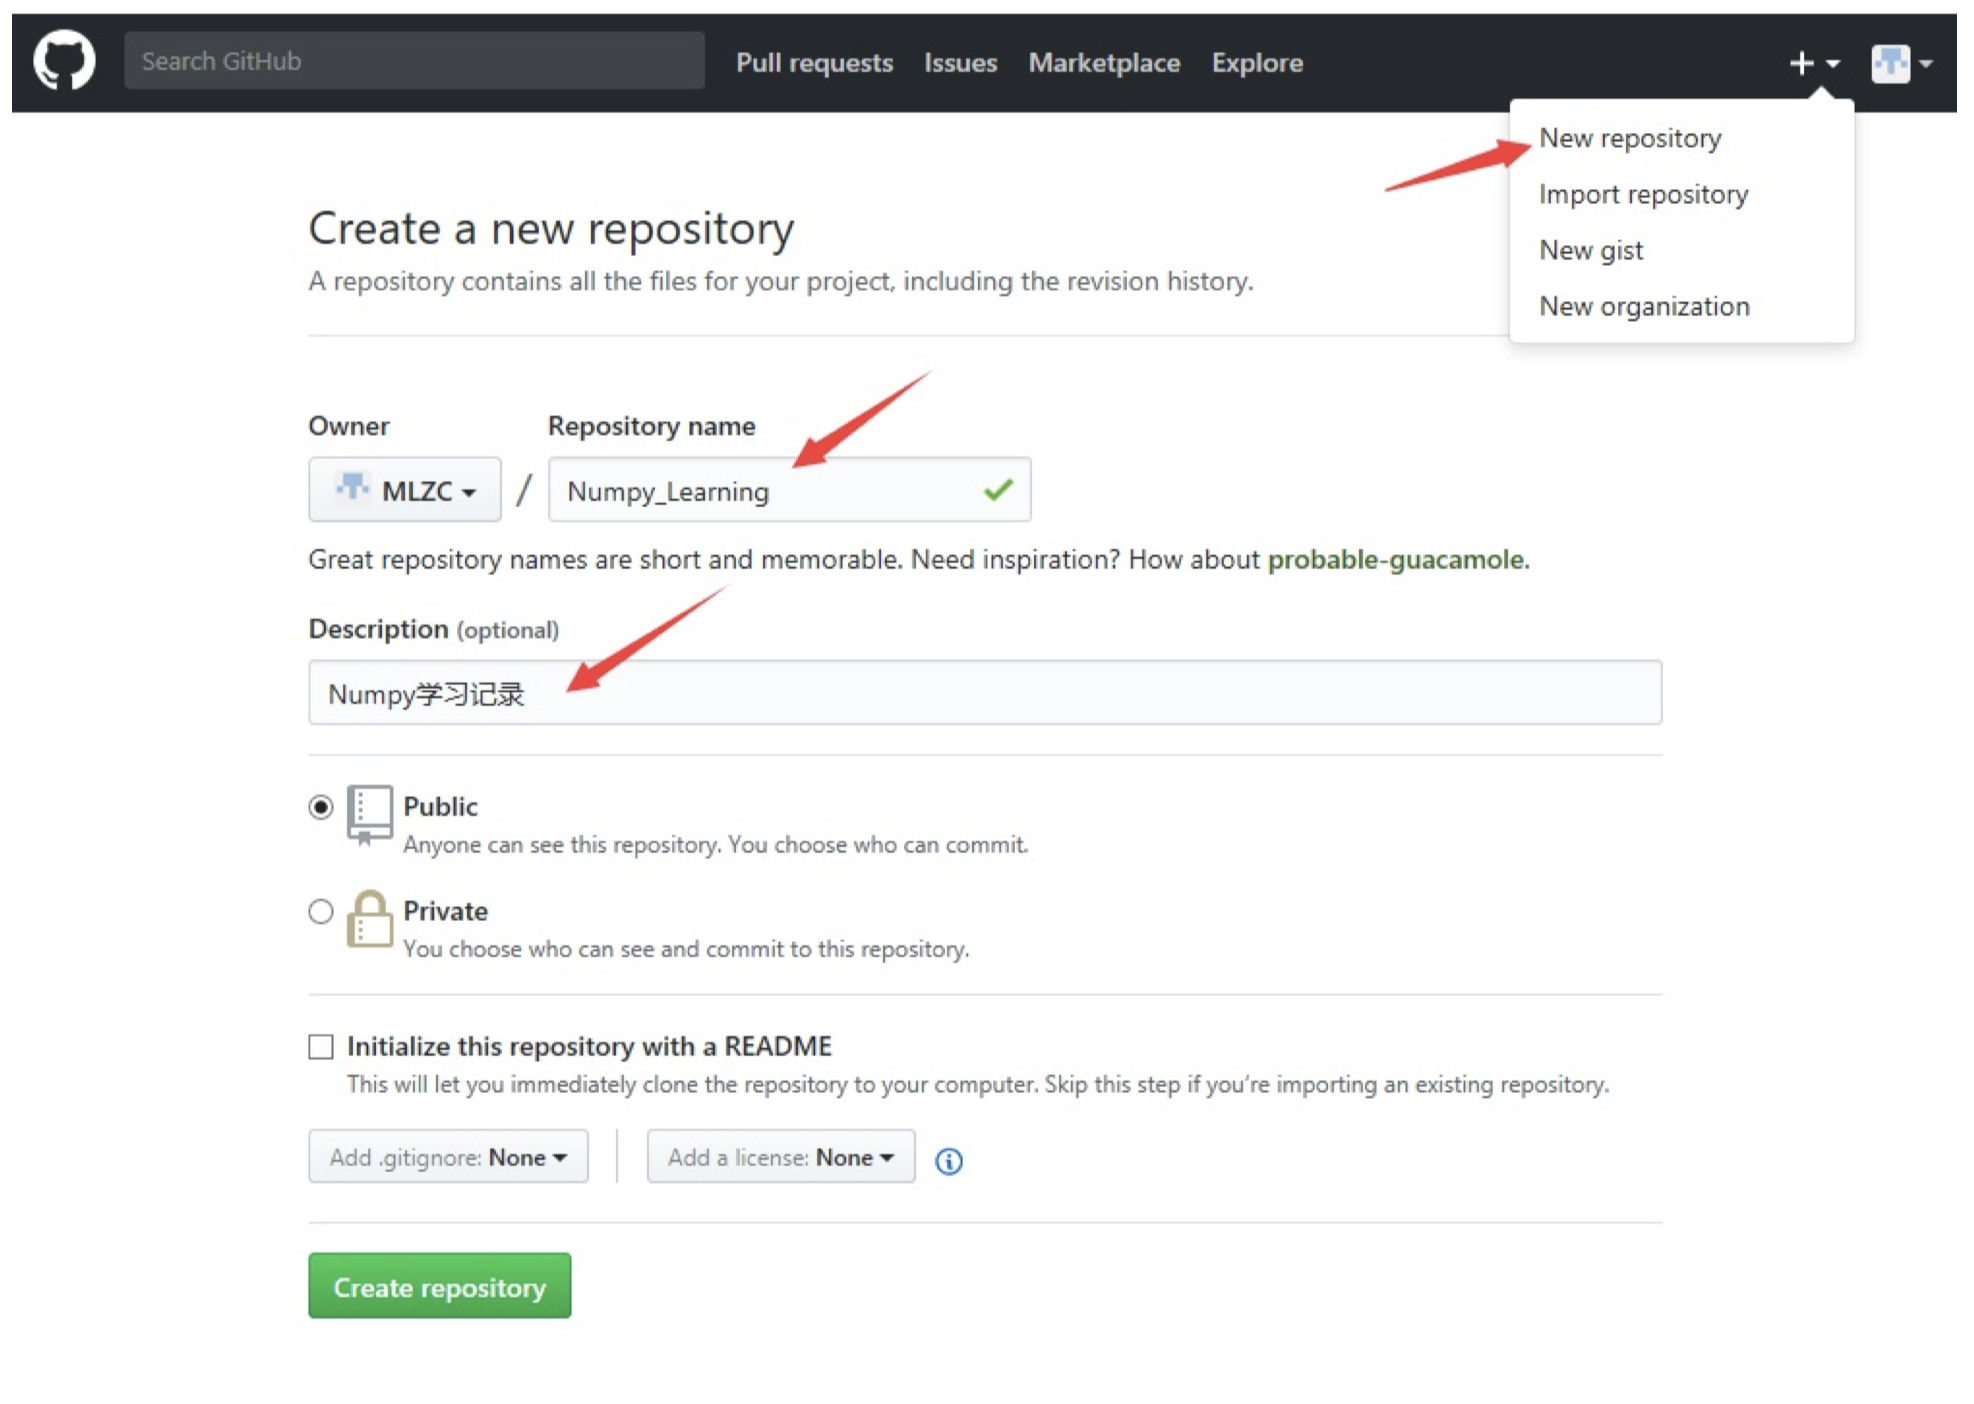Click the 'Public' label text
The width and height of the screenshot is (1974, 1404).
pos(440,806)
